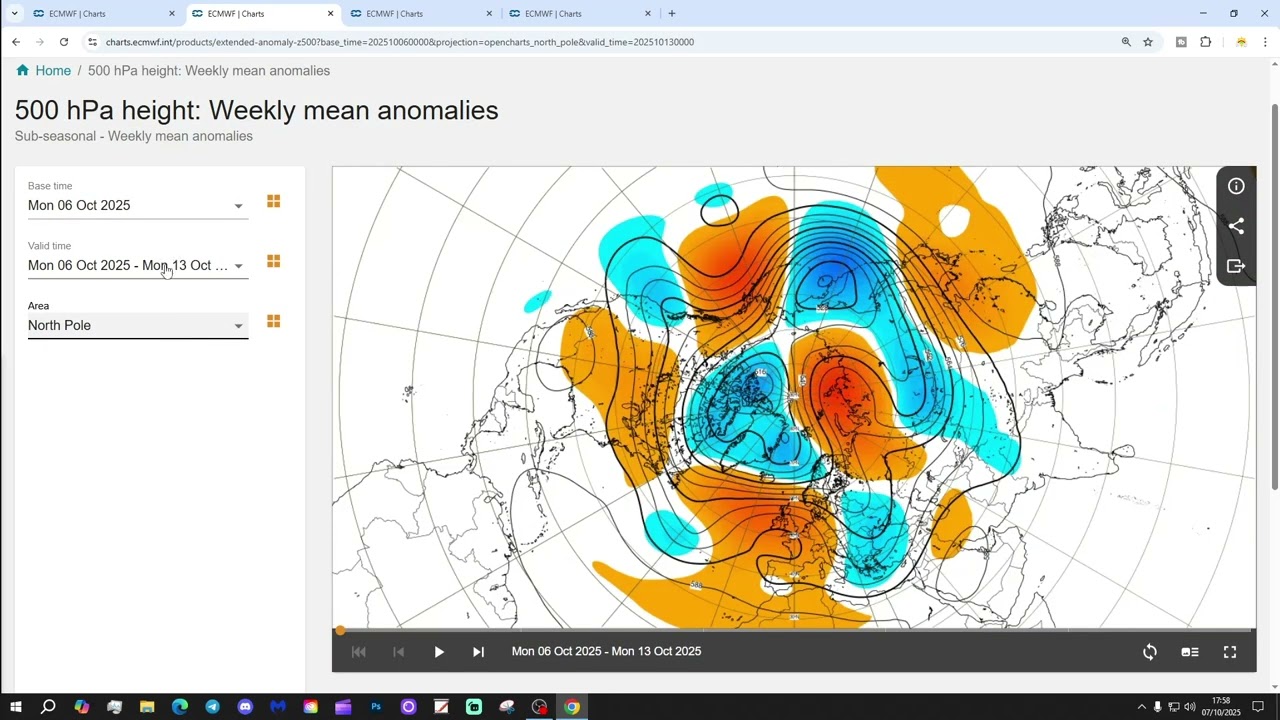Screen dimensions: 1280x720
Task: Click the share icon on the chart
Action: pyautogui.click(x=1236, y=226)
